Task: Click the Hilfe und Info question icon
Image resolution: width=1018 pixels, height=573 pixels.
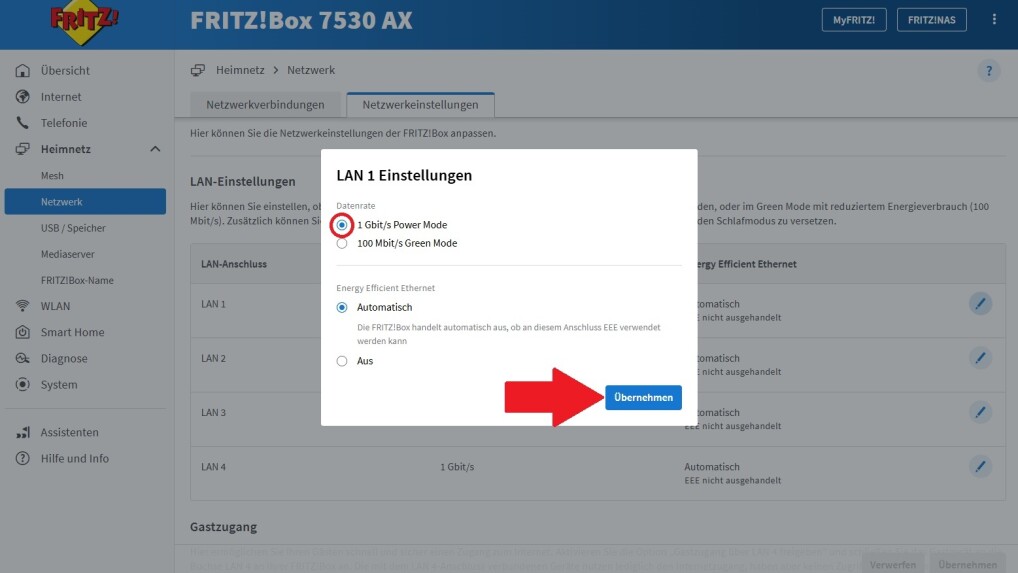Action: click(23, 458)
